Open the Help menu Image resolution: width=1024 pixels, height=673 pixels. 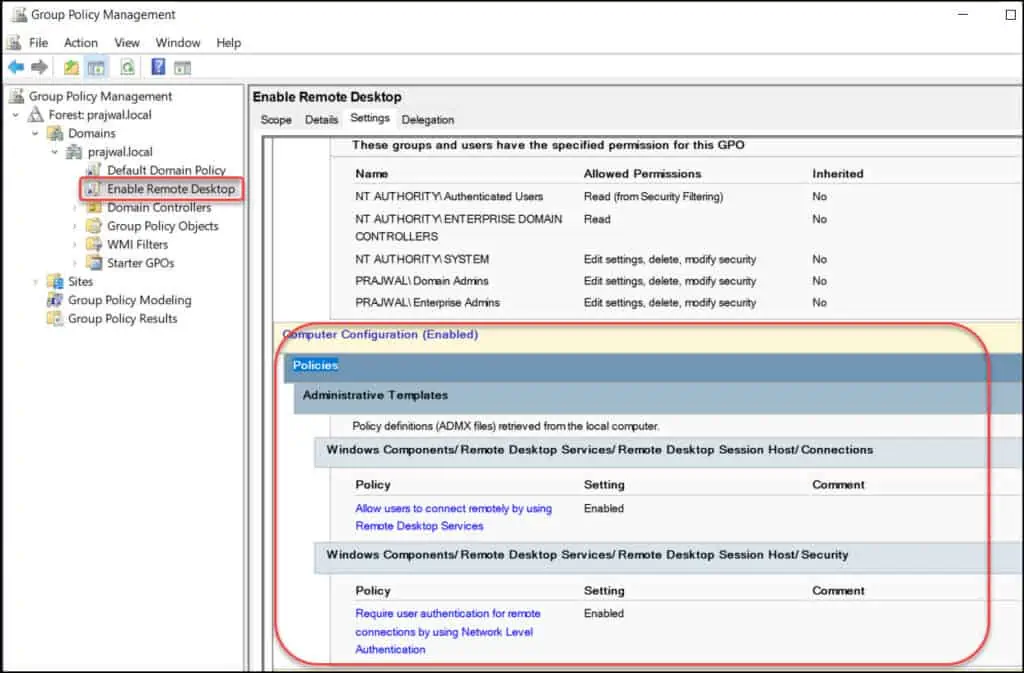click(x=229, y=42)
